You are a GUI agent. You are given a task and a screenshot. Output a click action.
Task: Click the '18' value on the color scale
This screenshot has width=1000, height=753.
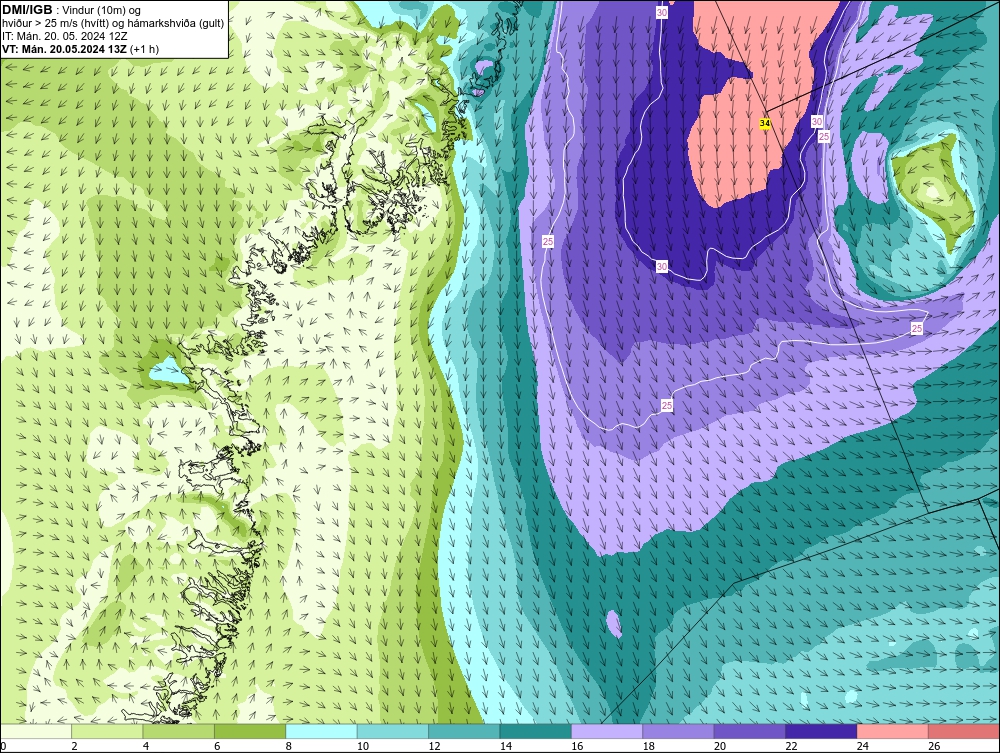coord(649,746)
